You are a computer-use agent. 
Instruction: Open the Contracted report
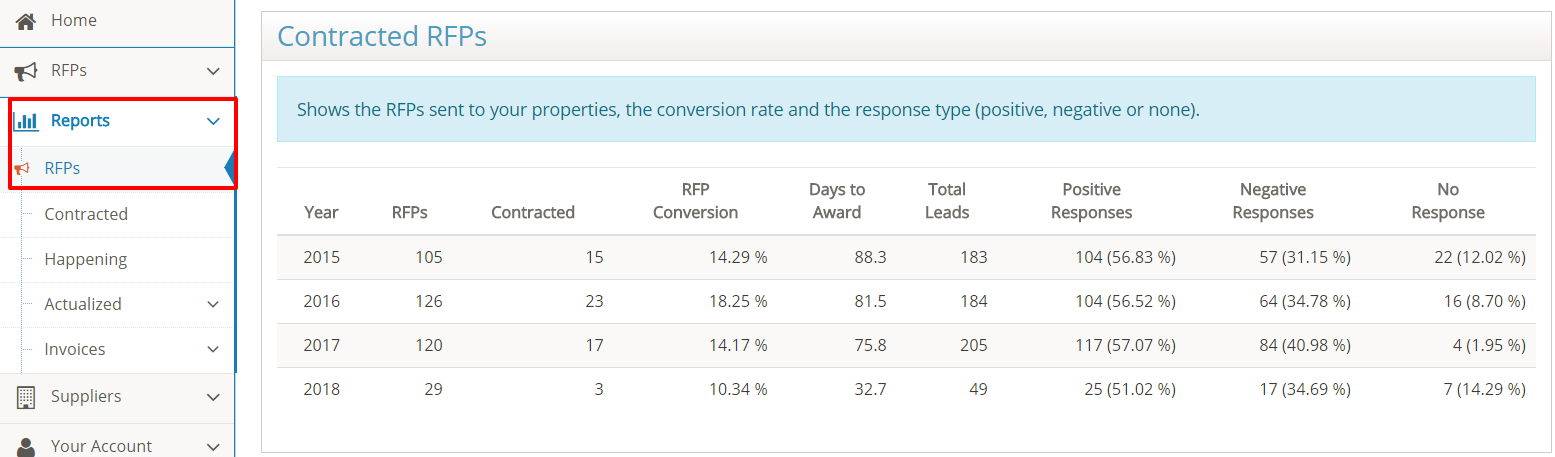86,214
